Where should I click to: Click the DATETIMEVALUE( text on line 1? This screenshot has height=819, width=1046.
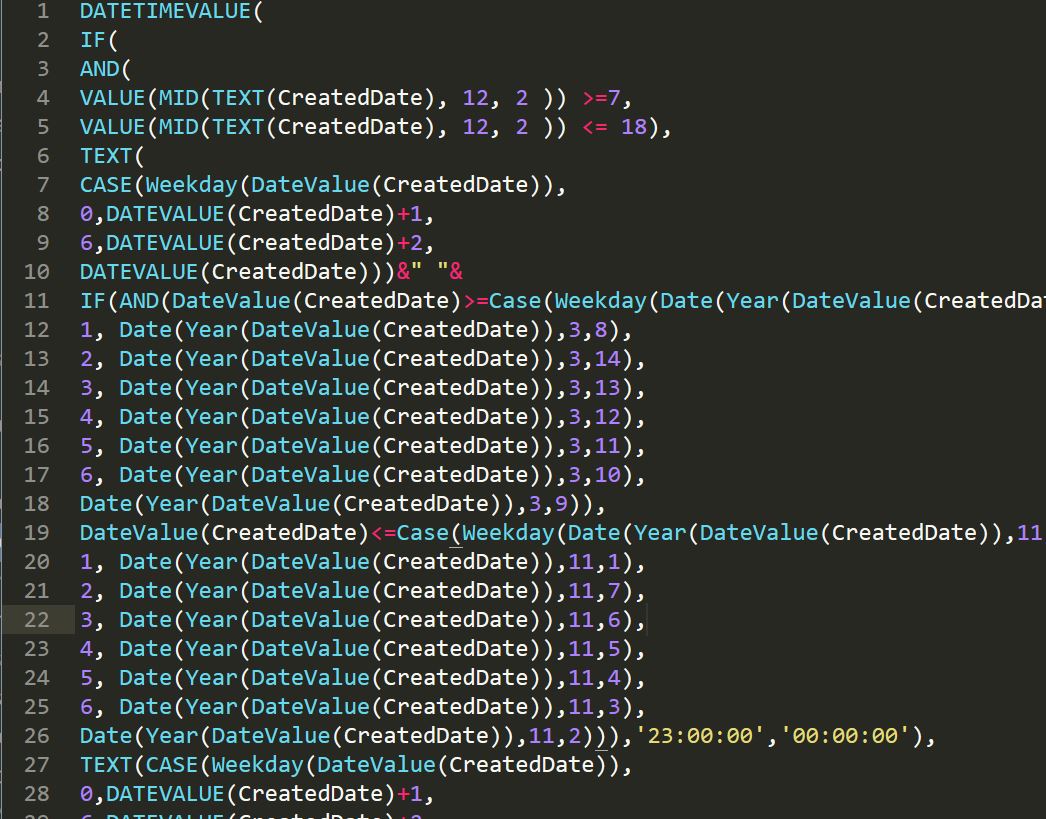(171, 11)
